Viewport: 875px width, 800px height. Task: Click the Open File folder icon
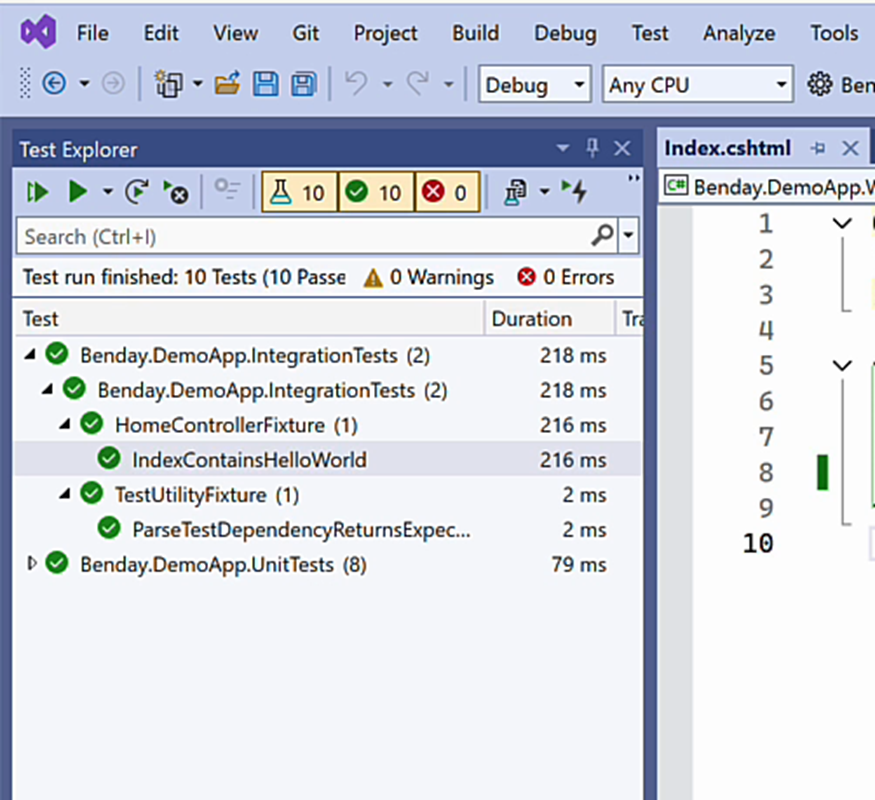click(228, 84)
